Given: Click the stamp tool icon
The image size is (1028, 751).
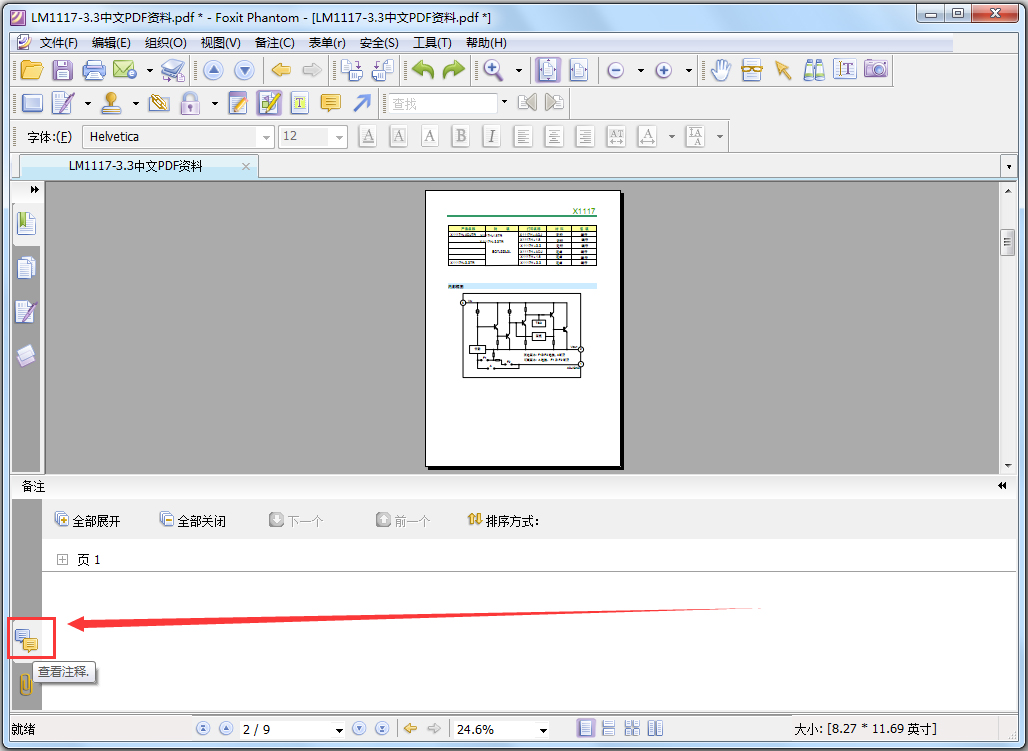Looking at the screenshot, I should tap(111, 103).
